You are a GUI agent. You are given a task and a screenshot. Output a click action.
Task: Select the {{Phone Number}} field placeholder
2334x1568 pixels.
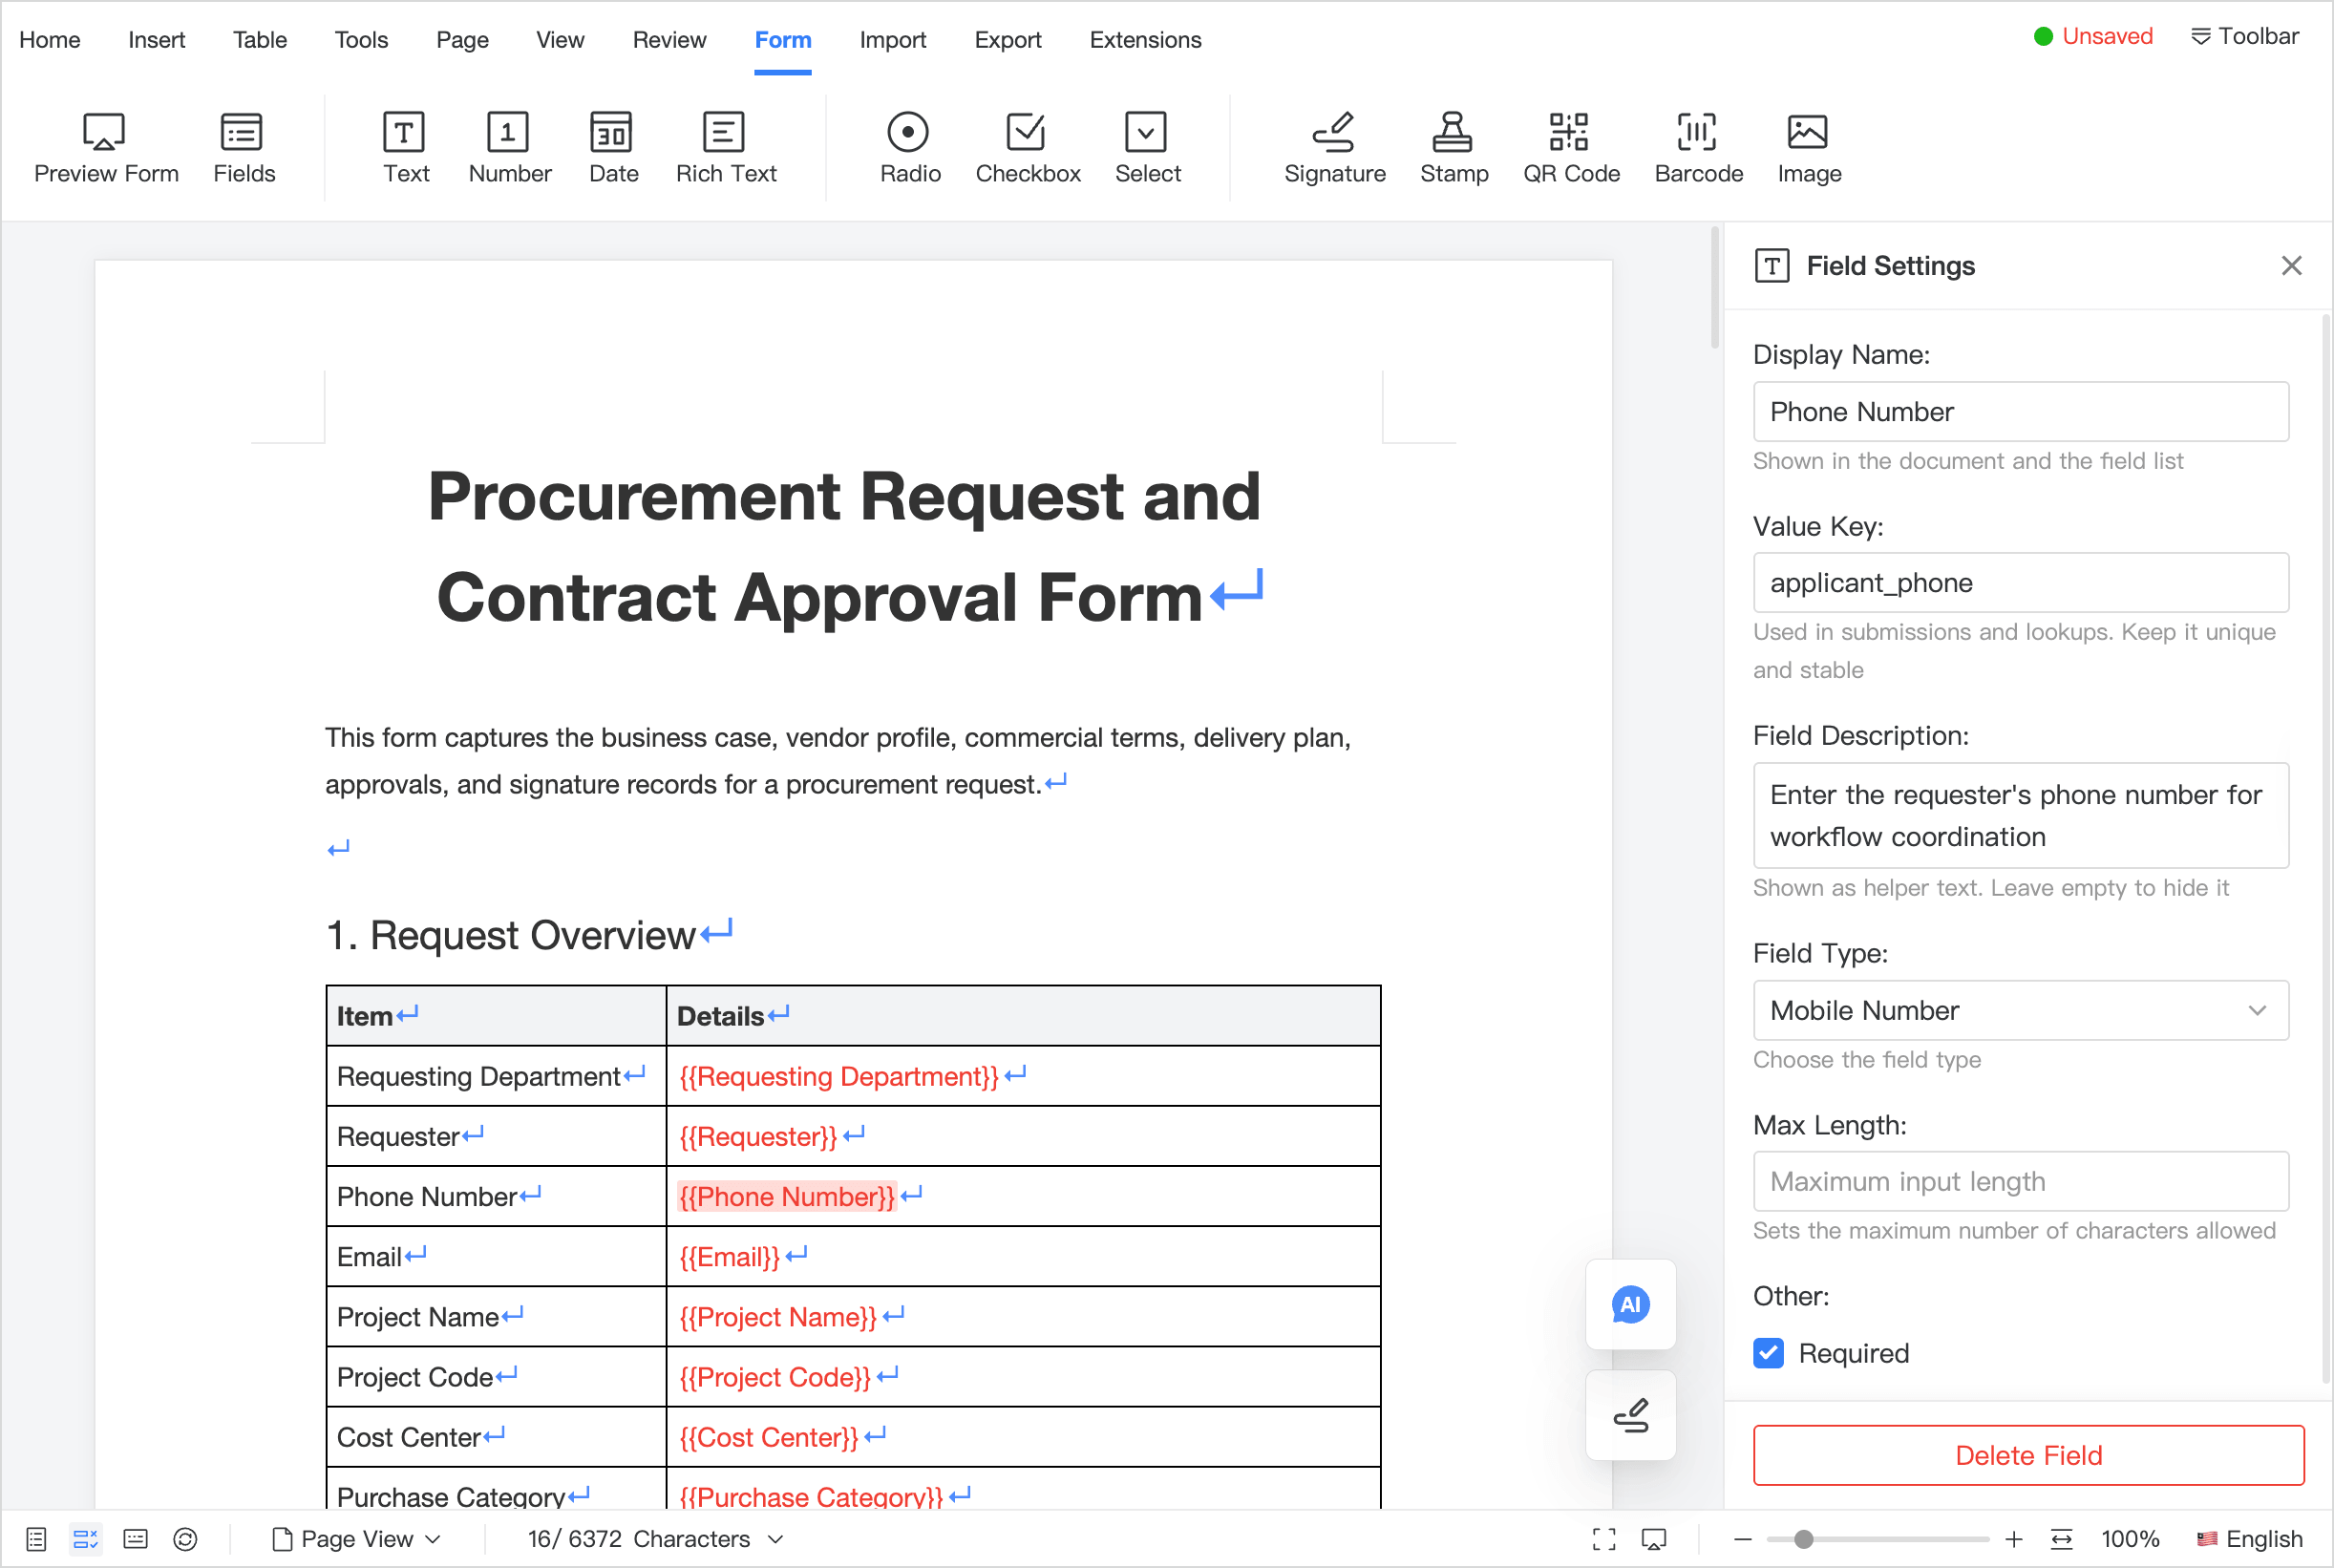click(786, 1196)
